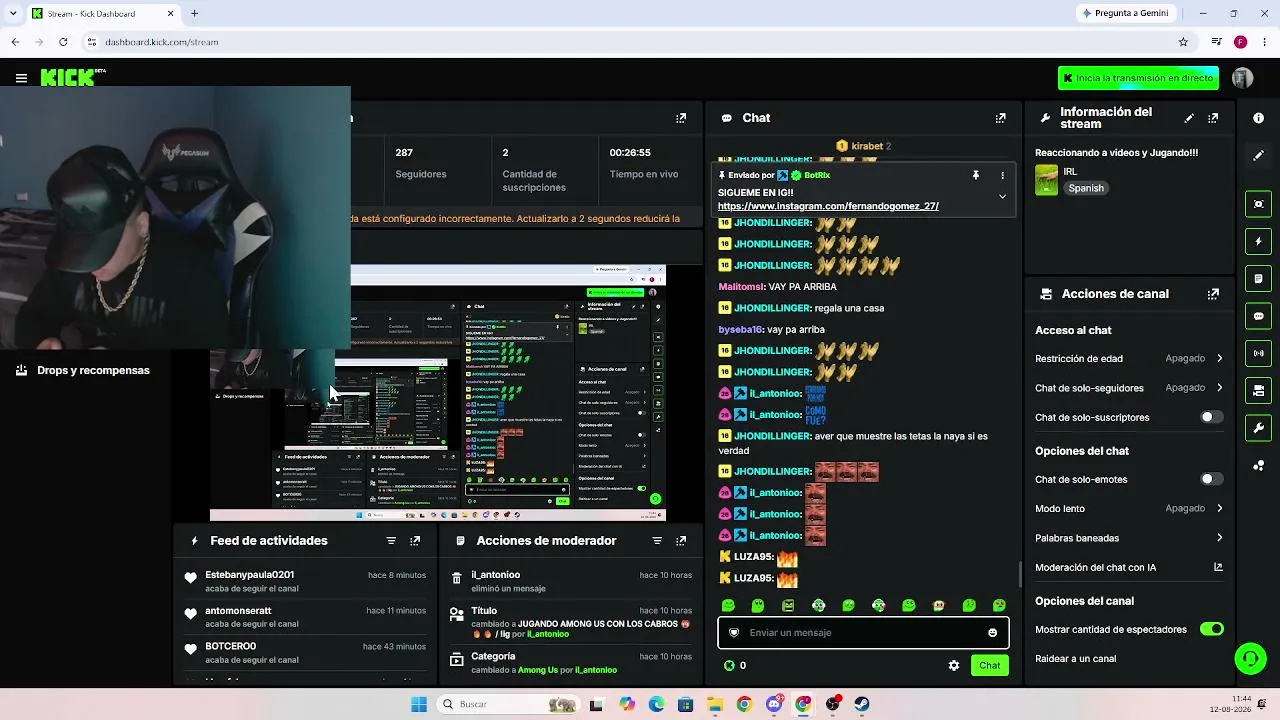Toggle the chat bubble widget in sidebar
The height and width of the screenshot is (720, 1280).
coord(1258,316)
